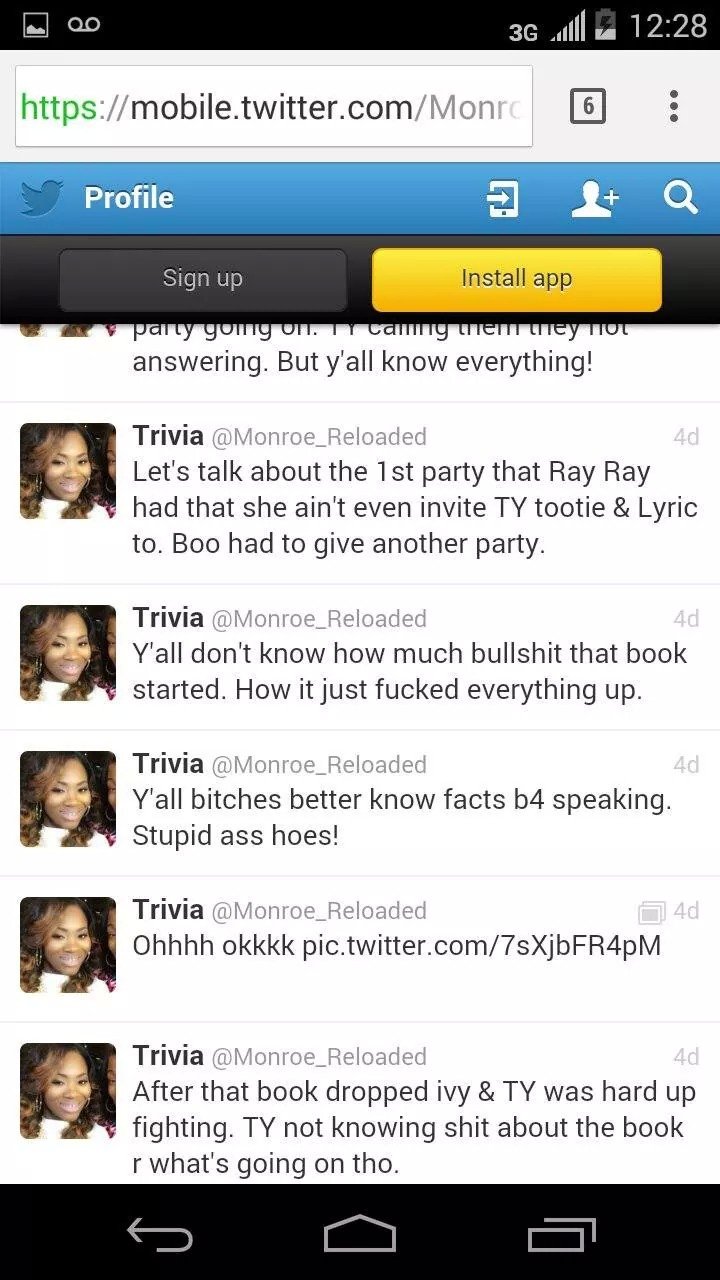This screenshot has width=720, height=1280.
Task: Tap avatar beside the 'that book started' tweet
Action: point(68,653)
